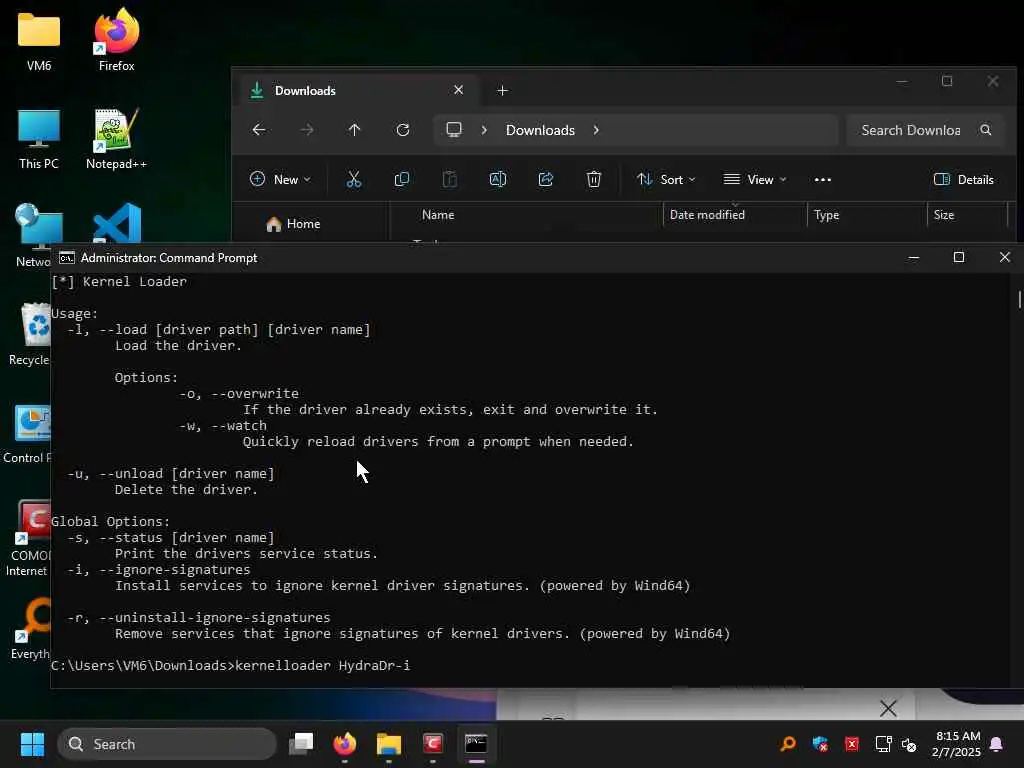Click Downloads in the address breadcrumb
1024x768 pixels.
click(540, 130)
